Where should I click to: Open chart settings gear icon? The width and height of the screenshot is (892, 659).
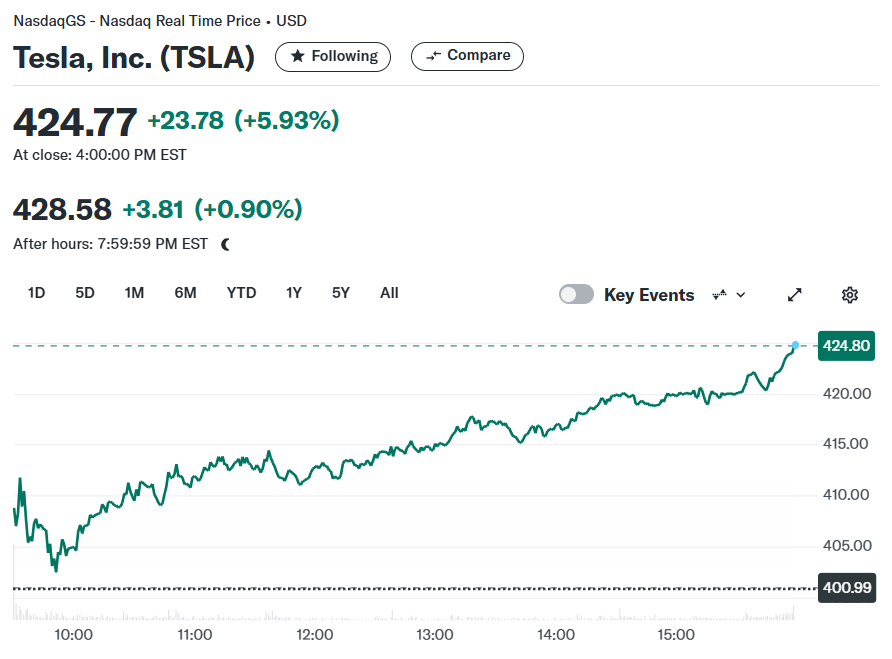click(850, 295)
